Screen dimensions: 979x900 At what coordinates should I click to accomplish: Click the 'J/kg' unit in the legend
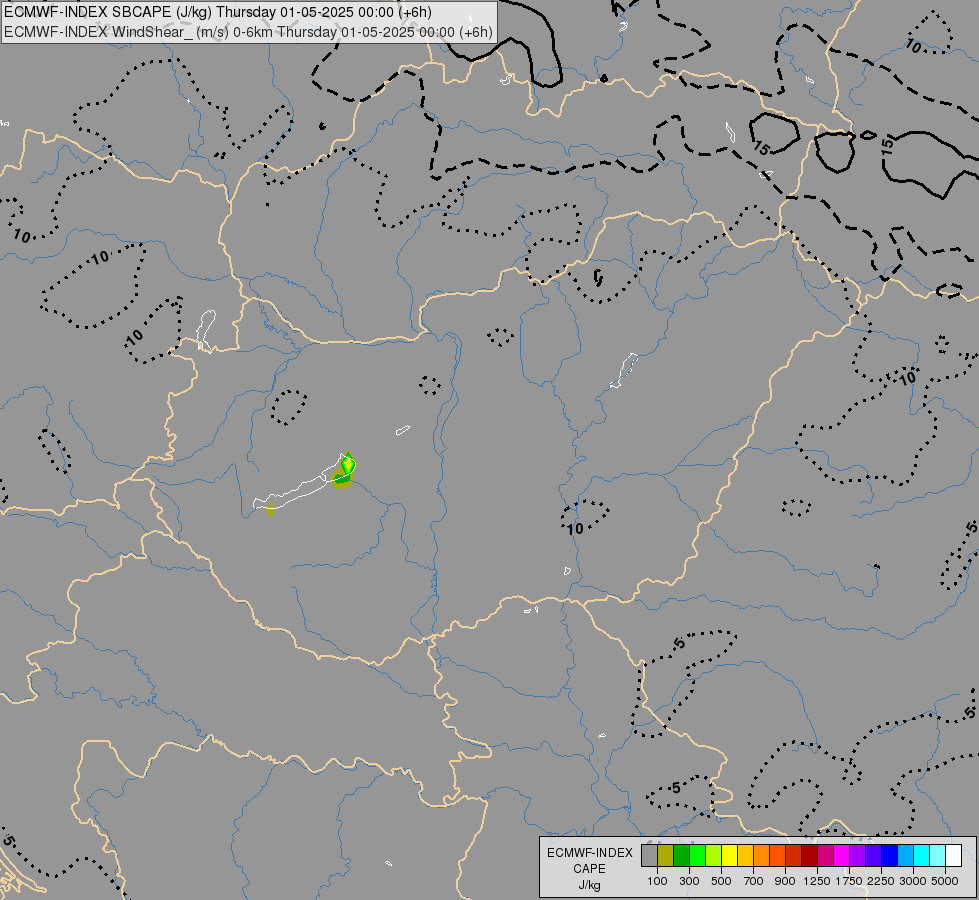[x=589, y=885]
